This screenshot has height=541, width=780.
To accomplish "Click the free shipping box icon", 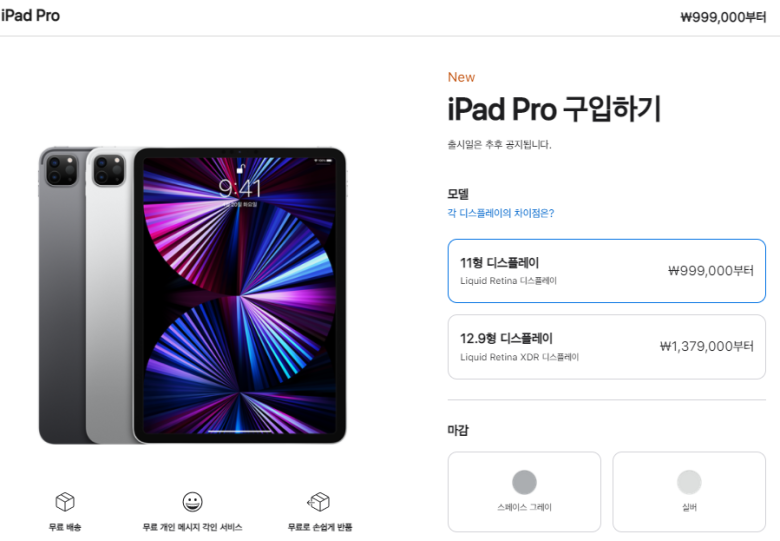I will tap(65, 502).
